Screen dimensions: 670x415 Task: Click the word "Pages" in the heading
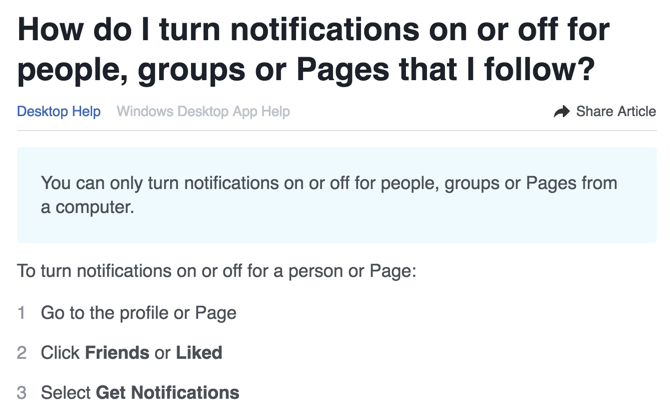[343, 70]
